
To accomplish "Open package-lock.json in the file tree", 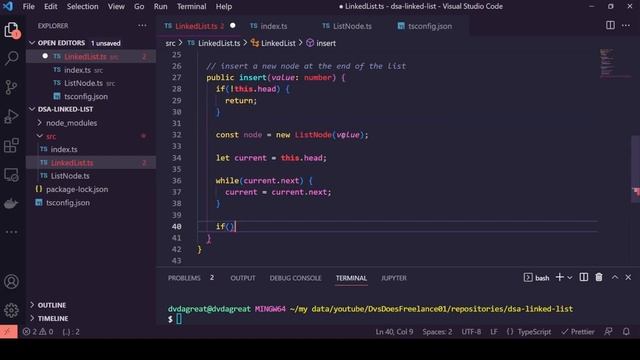I will (x=77, y=189).
